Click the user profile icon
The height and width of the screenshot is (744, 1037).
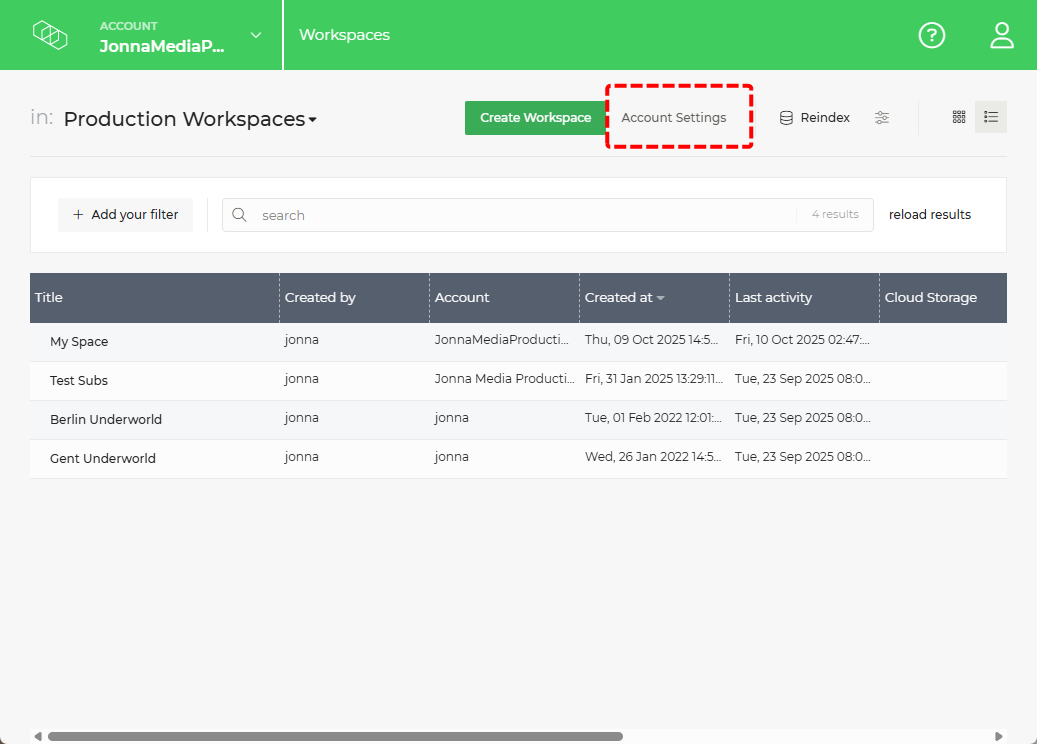(x=1001, y=35)
